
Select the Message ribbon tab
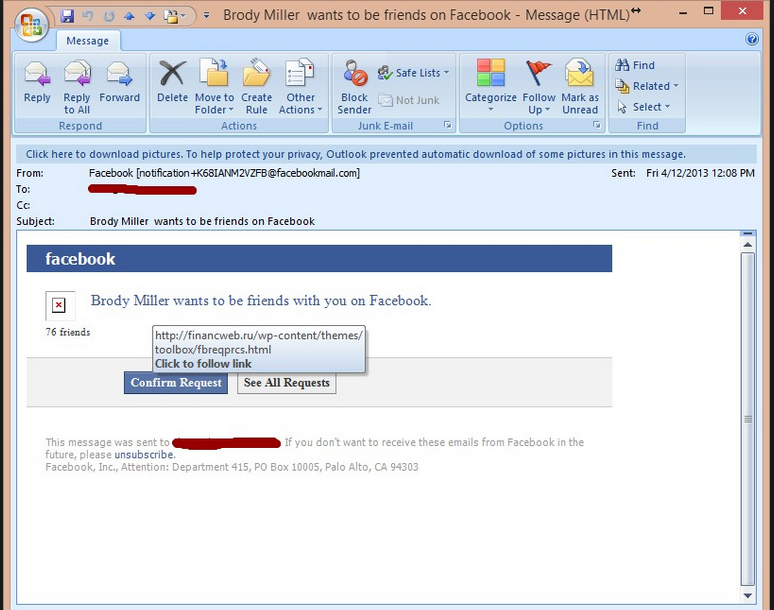tap(88, 41)
